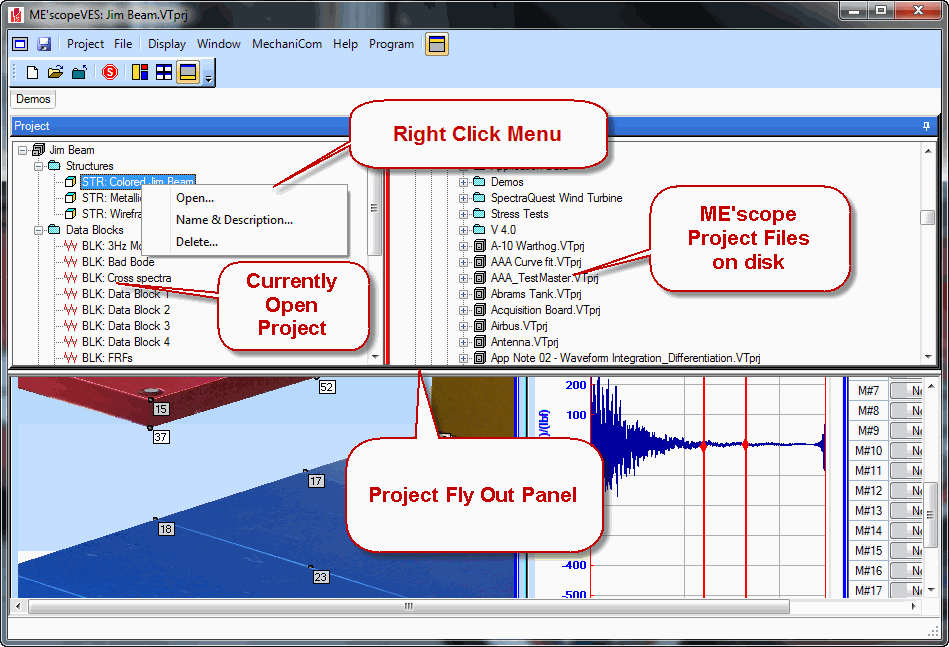Viewport: 949px width, 647px height.
Task: Expand the SpectraQuest Wind Turbine folder
Action: 464,198
